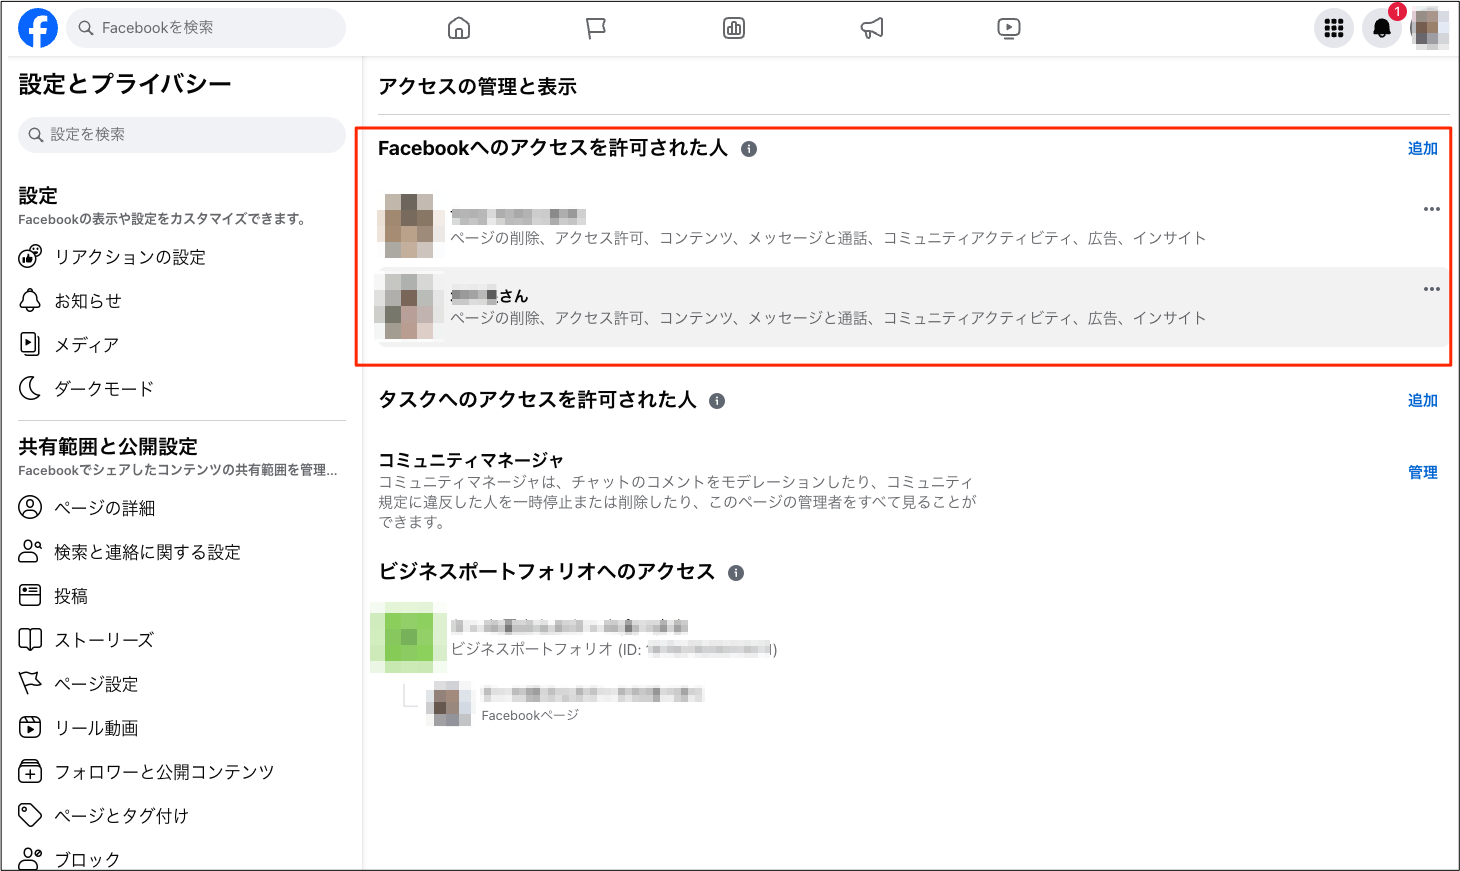
Task: Click the 投稿 post icon
Action: click(30, 595)
